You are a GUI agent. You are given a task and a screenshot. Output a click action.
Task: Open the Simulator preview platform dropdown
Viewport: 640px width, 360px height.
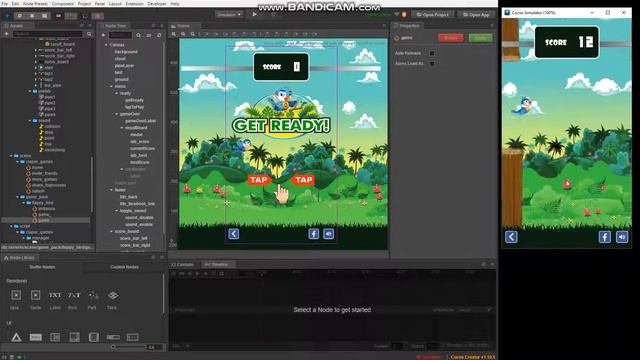229,15
